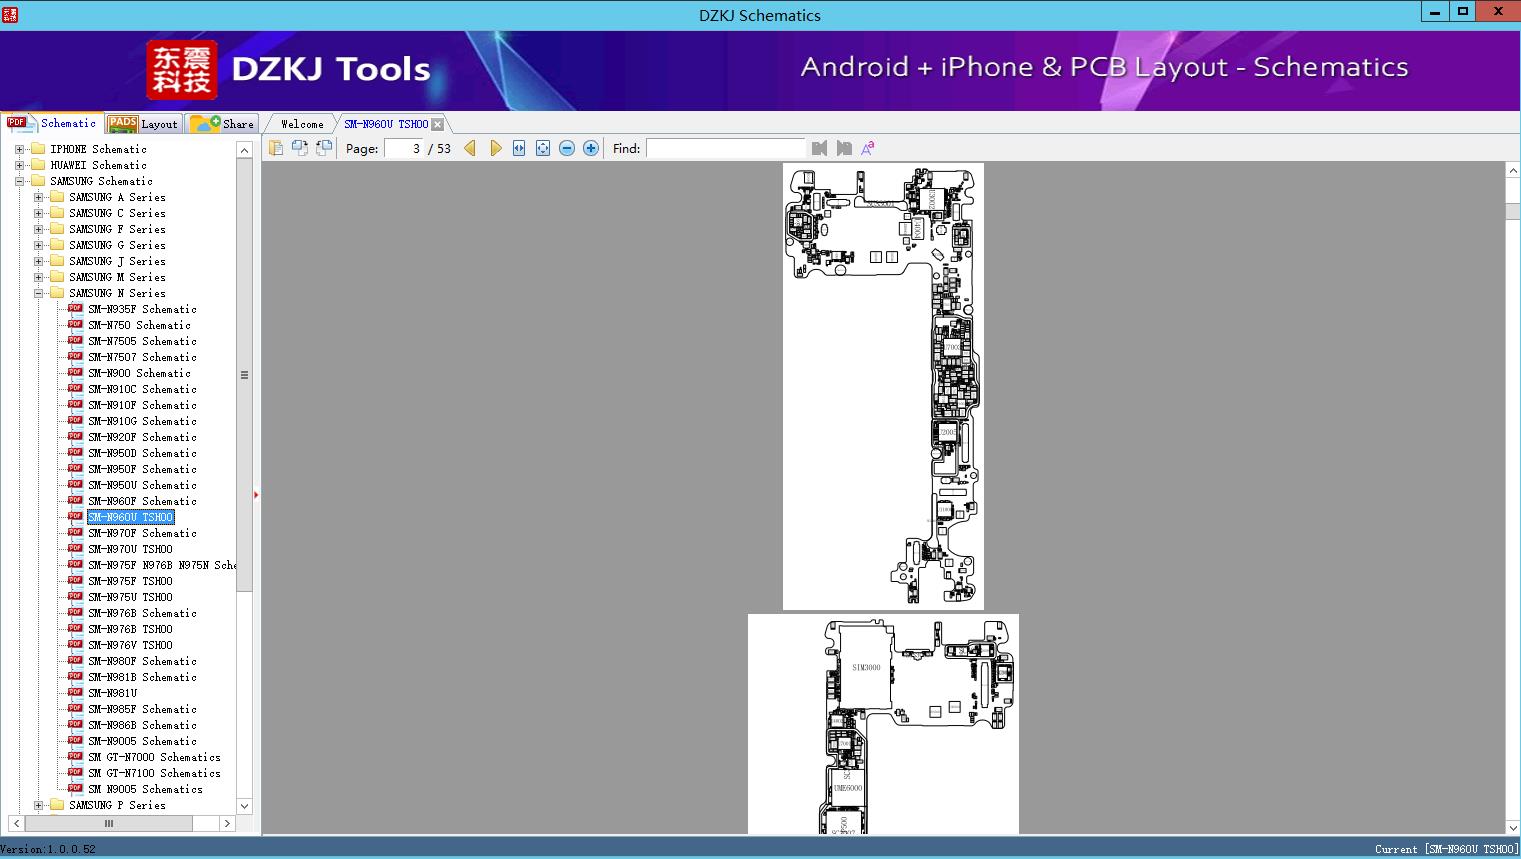1521x859 pixels.
Task: Expand the IPHONE Schematic folder
Action: pyautogui.click(x=19, y=149)
